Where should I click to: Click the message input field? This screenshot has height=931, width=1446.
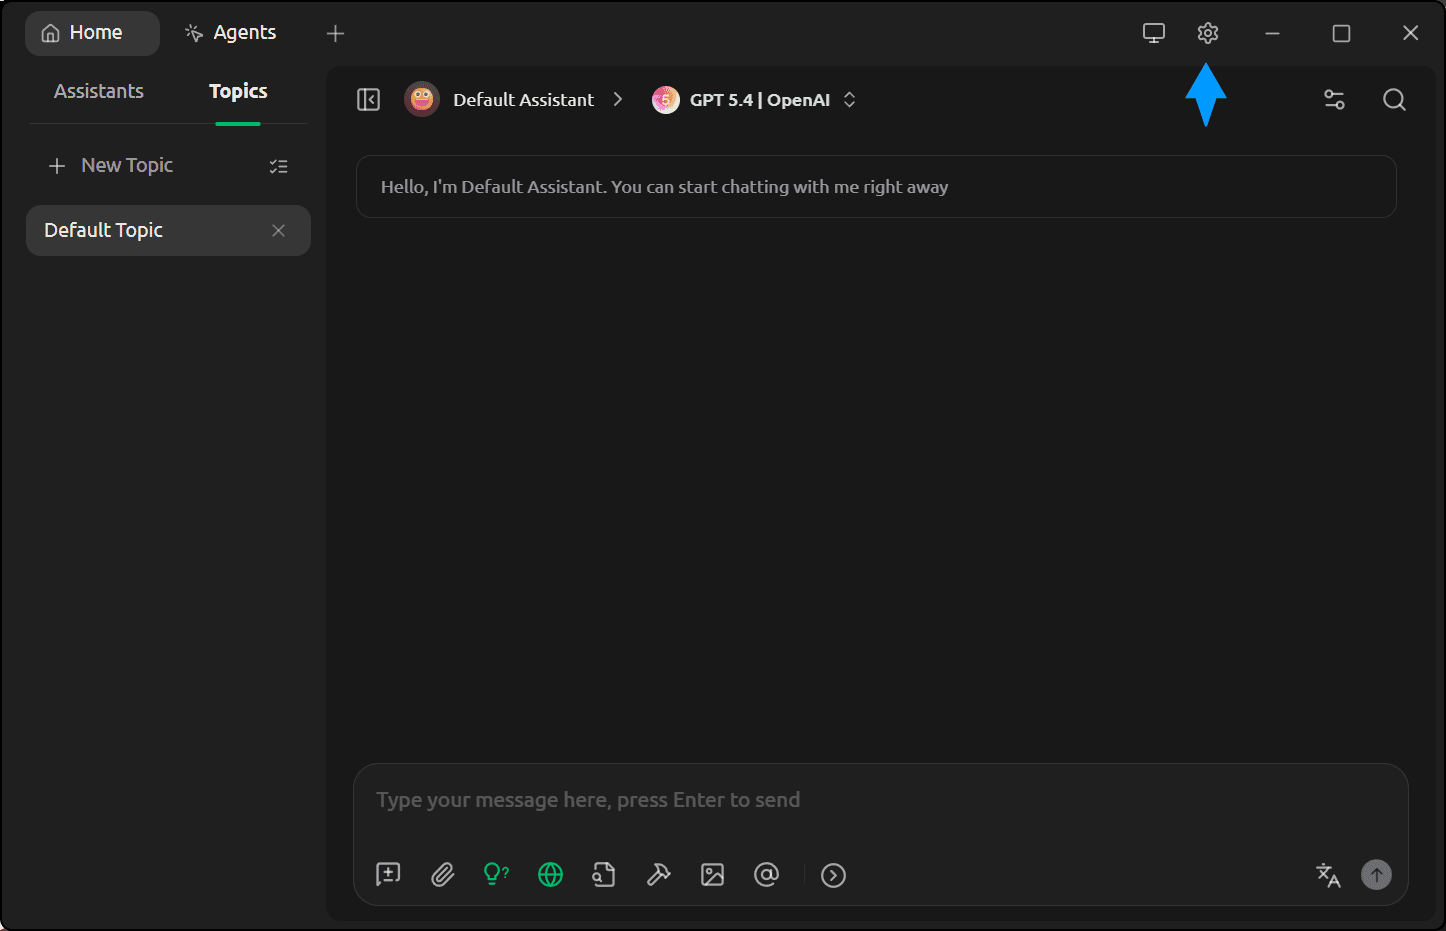point(880,800)
